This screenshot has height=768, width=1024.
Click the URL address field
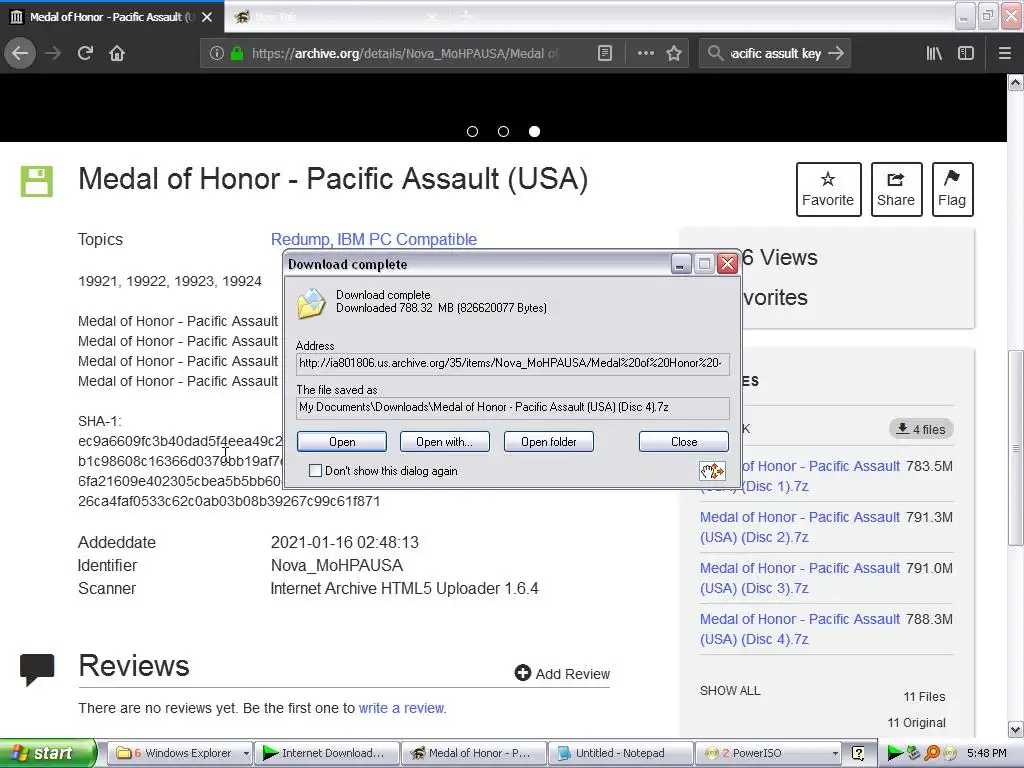405,53
